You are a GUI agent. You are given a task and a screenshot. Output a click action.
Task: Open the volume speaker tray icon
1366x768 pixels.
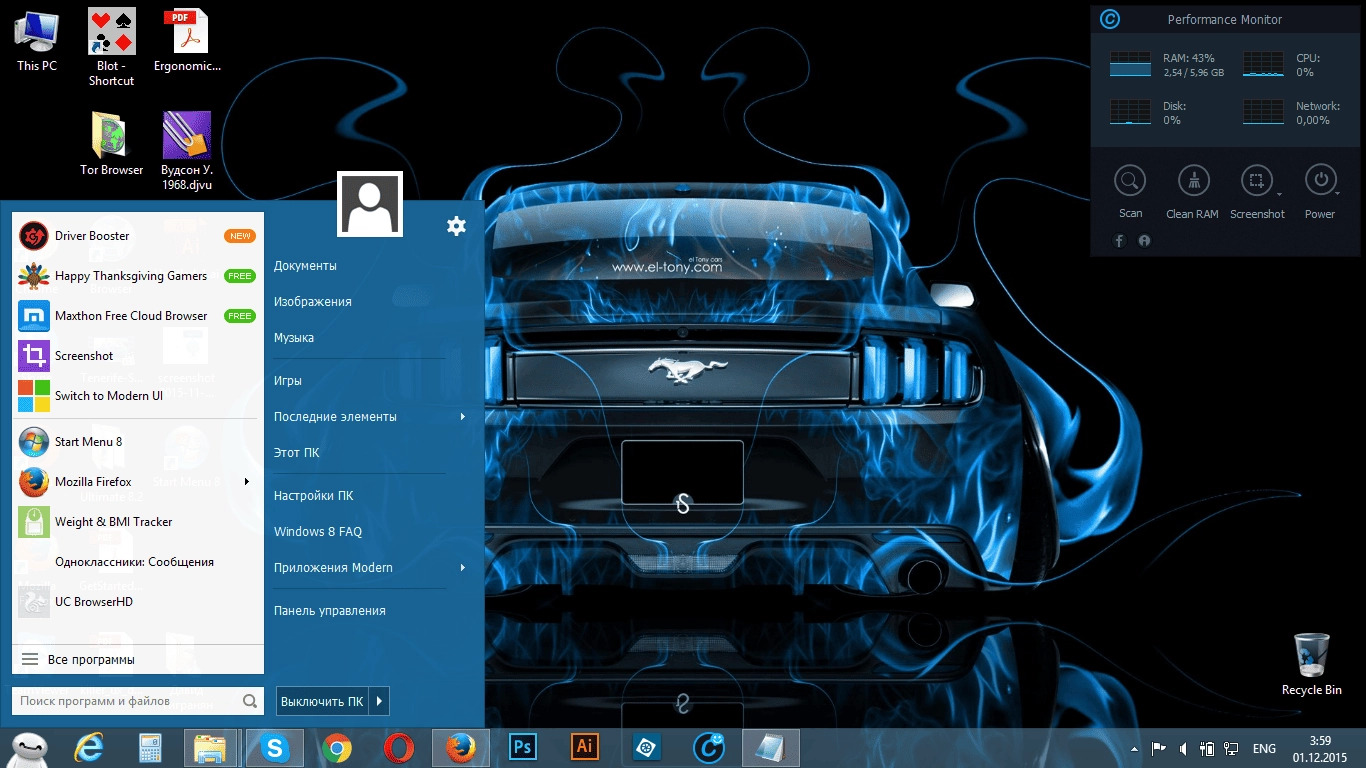coord(1184,748)
